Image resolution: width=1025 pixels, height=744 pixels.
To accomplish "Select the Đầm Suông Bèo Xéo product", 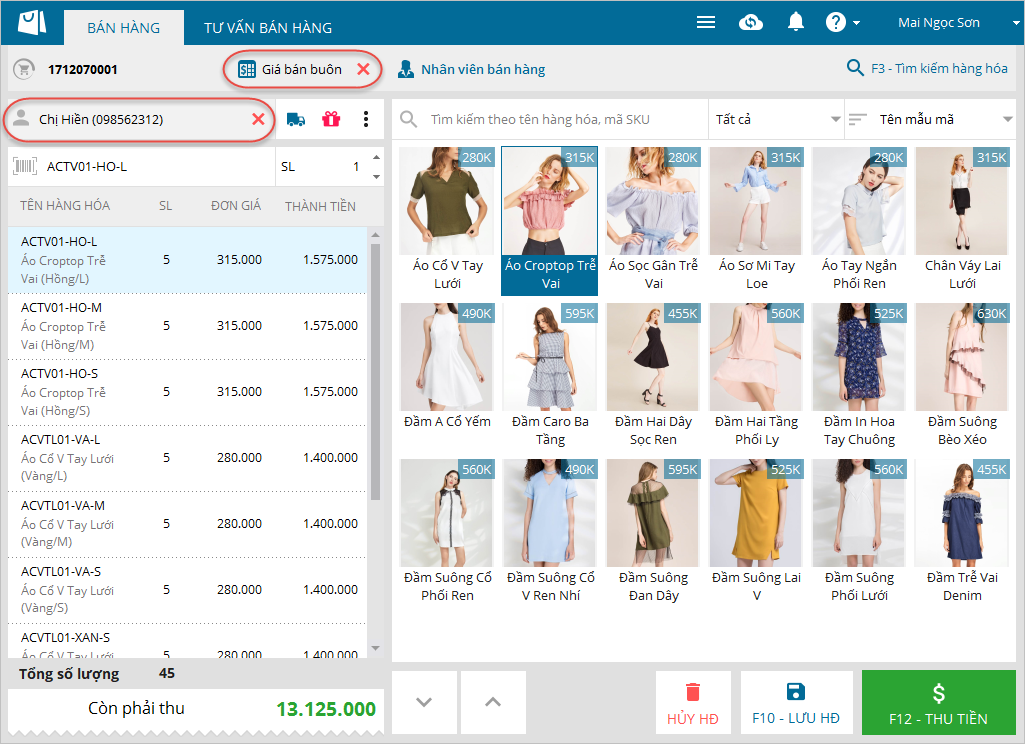I will 962,377.
